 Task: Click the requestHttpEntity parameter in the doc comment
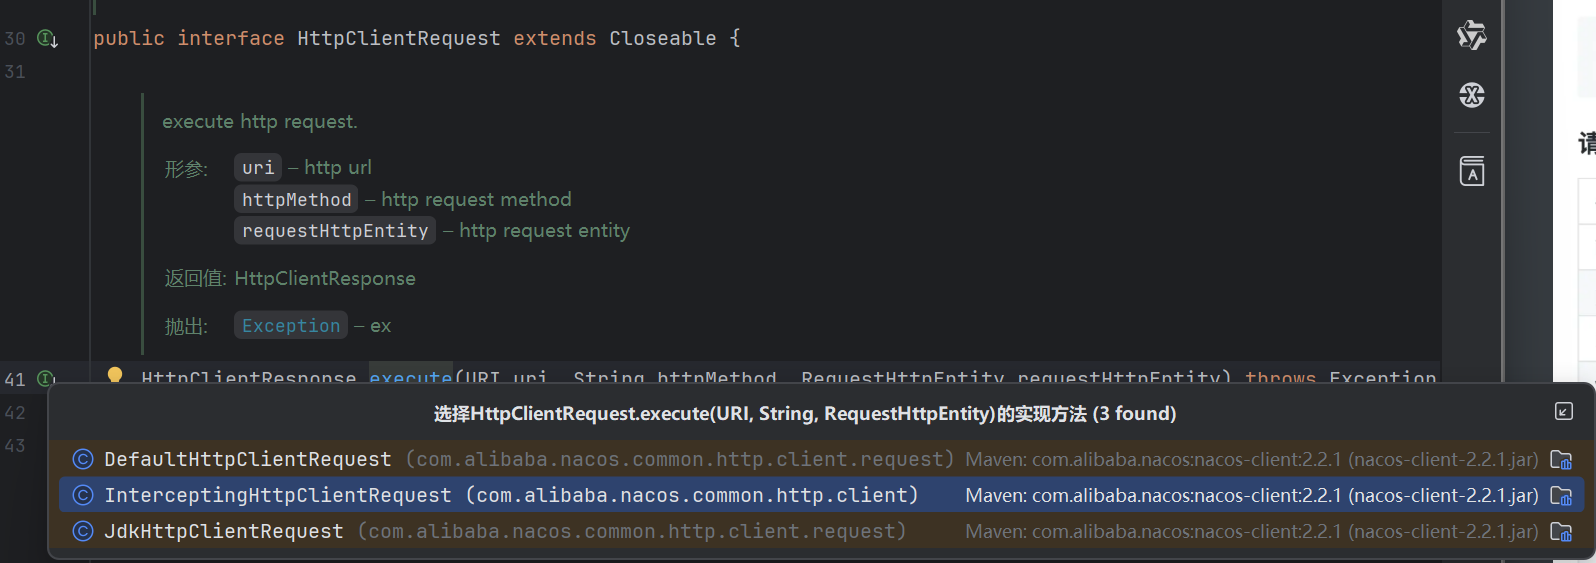tap(335, 231)
